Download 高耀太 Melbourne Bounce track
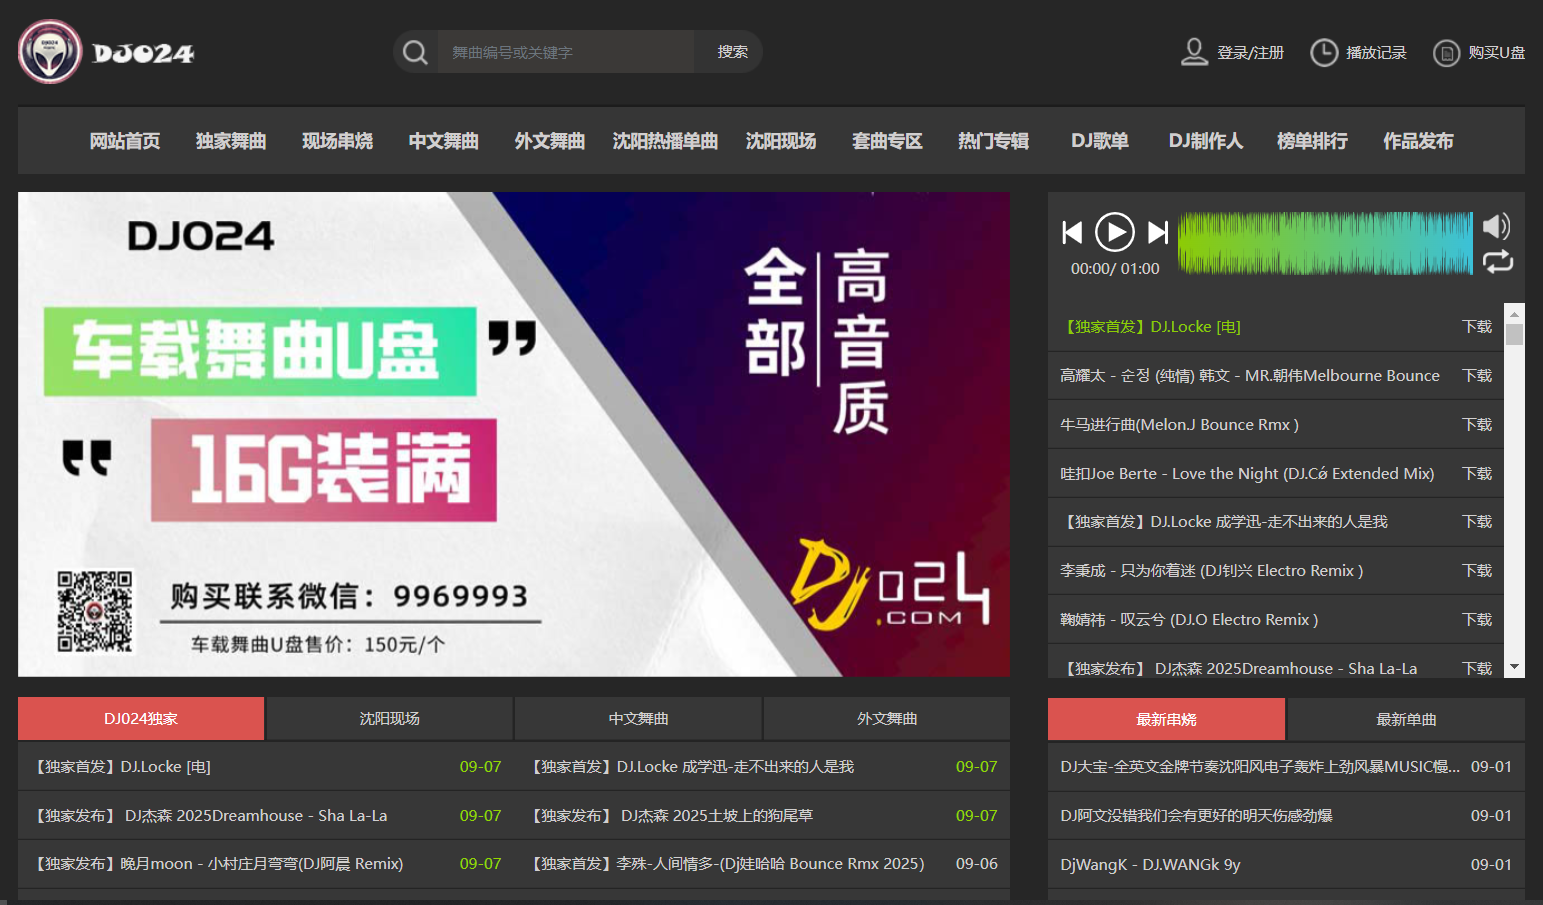This screenshot has width=1543, height=905. 1477,376
